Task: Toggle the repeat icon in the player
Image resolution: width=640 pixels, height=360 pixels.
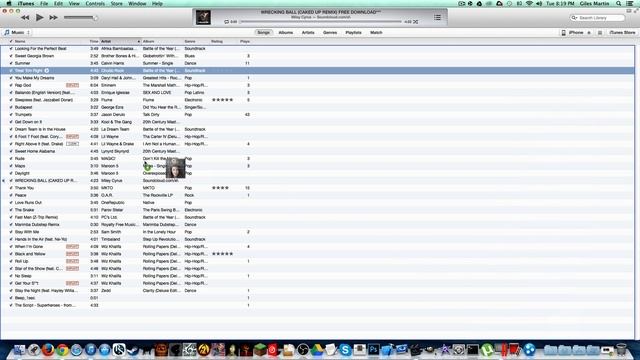Action: [227, 22]
